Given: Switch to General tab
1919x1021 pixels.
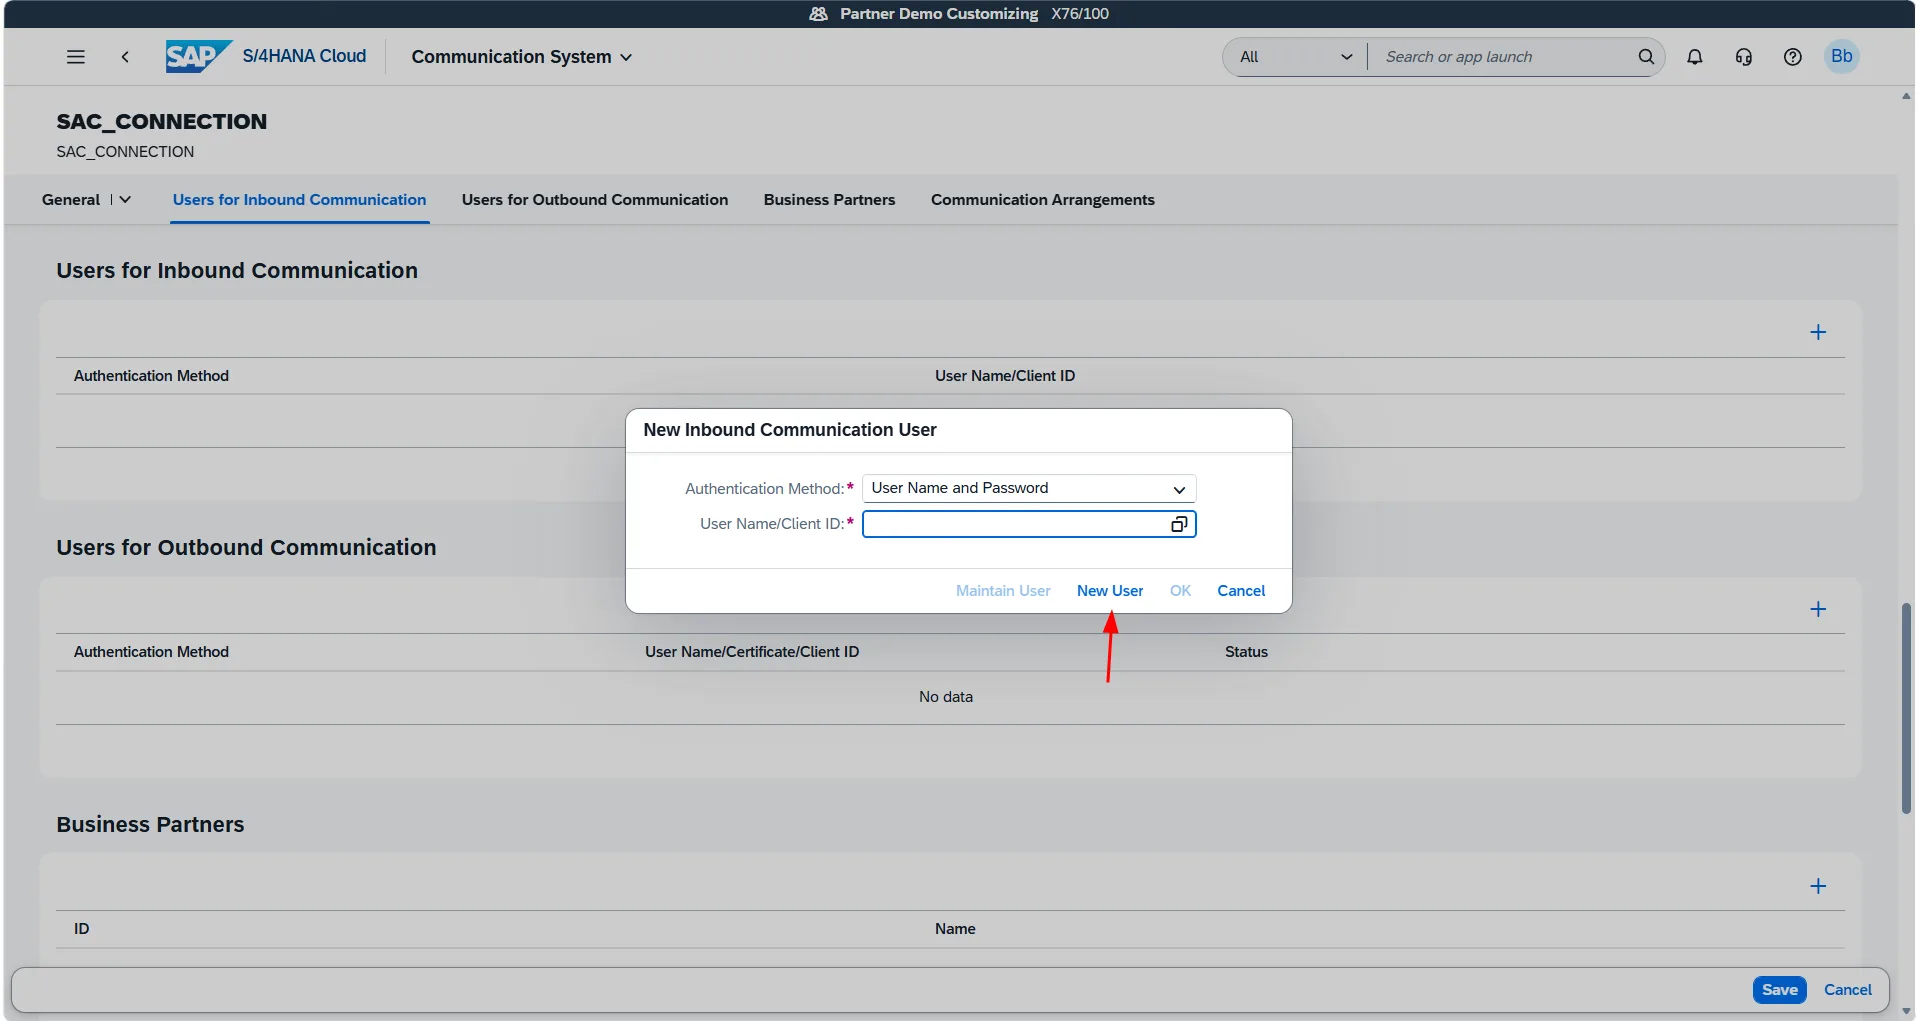Looking at the screenshot, I should [x=71, y=200].
